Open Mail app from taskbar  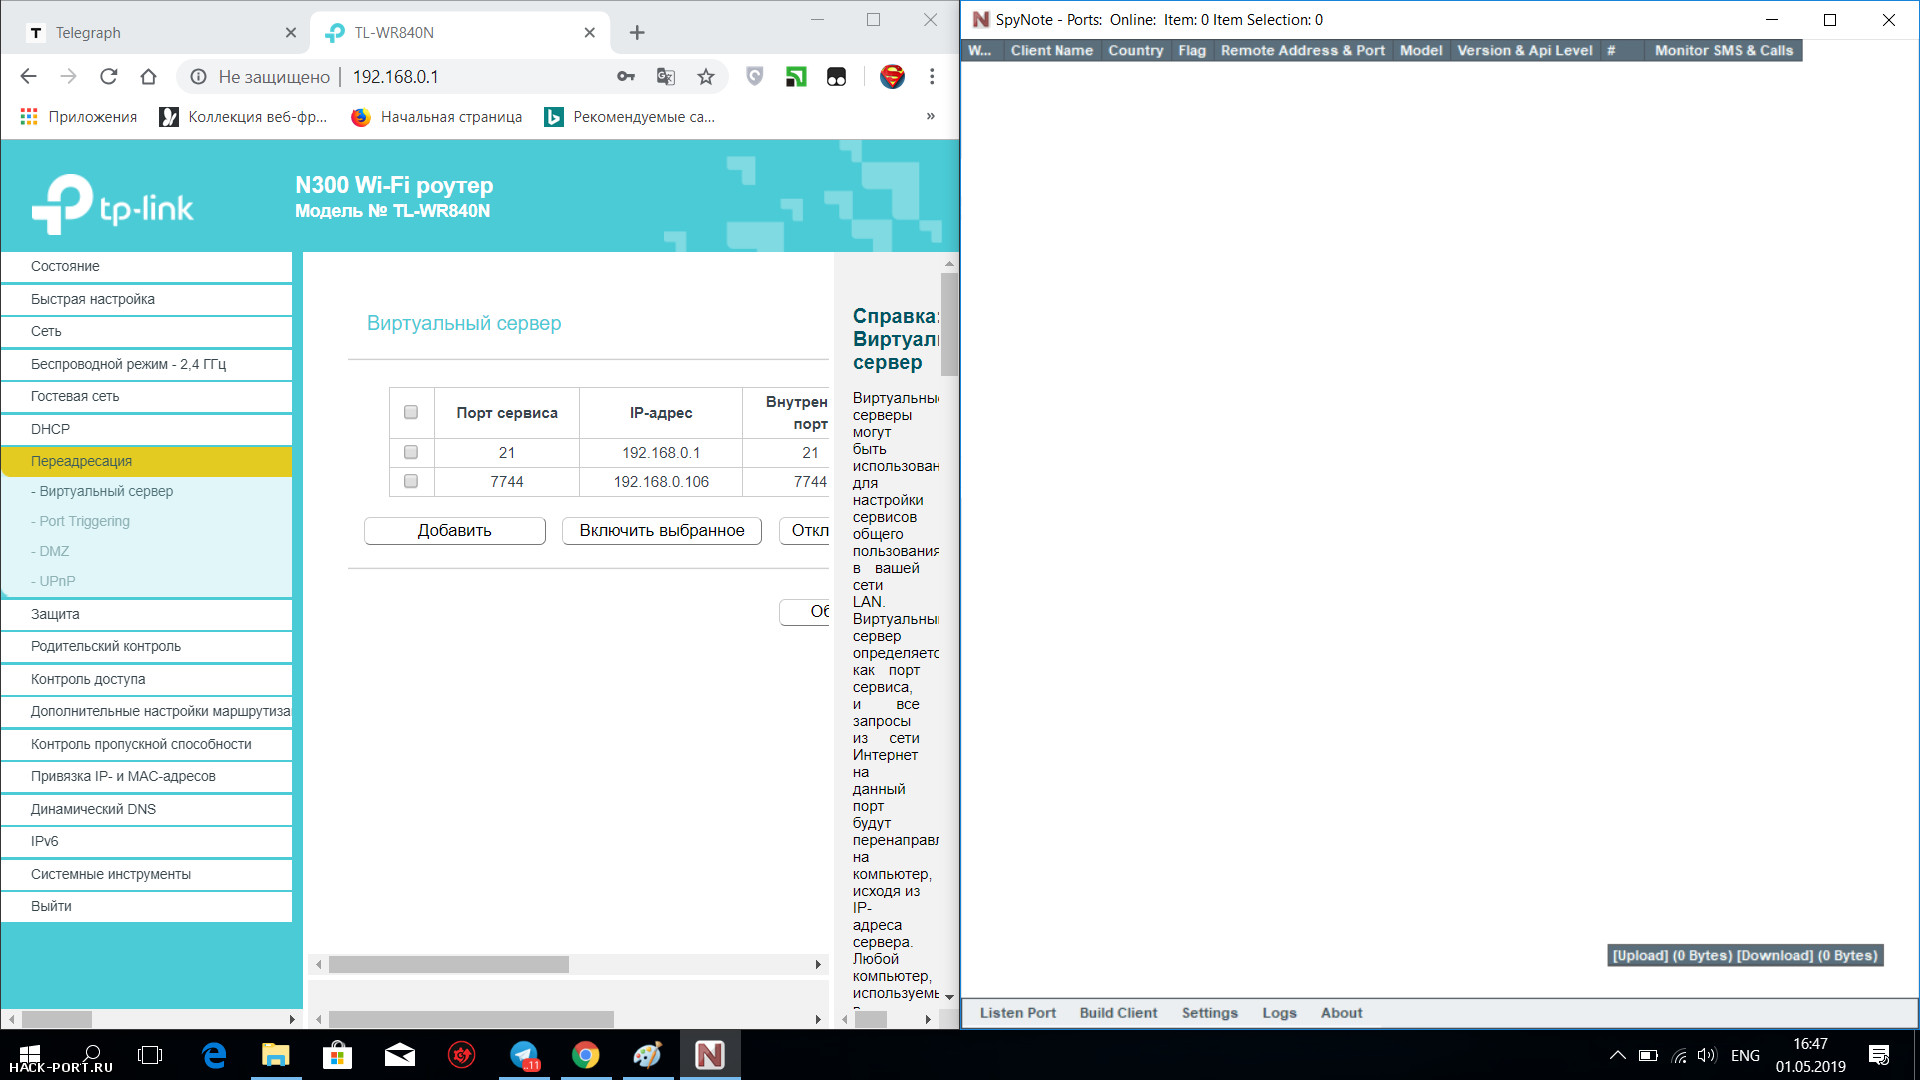pyautogui.click(x=399, y=1055)
